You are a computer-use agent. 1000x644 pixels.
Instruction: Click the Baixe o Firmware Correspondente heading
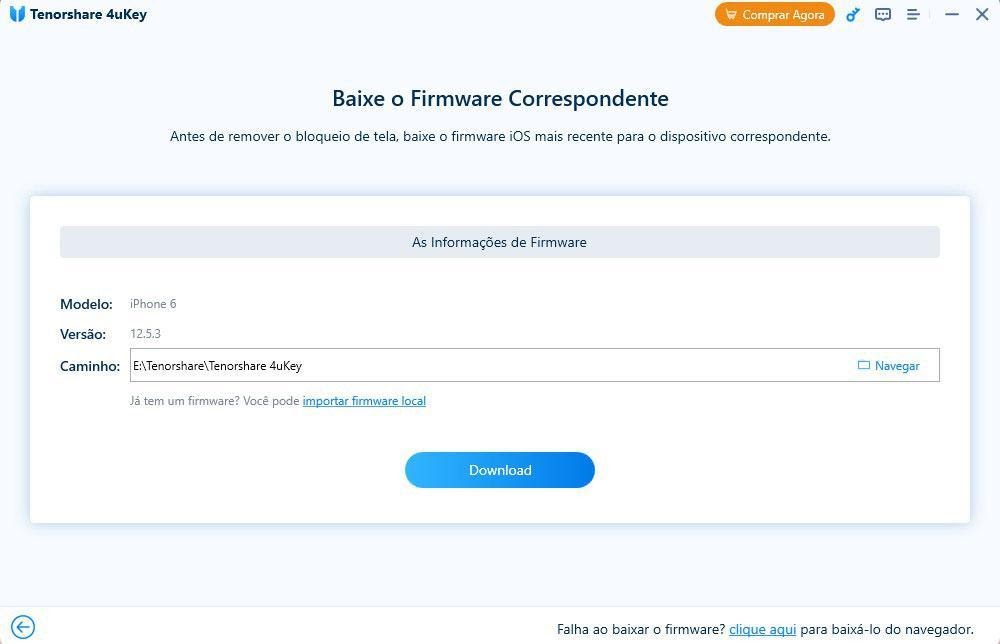point(500,98)
